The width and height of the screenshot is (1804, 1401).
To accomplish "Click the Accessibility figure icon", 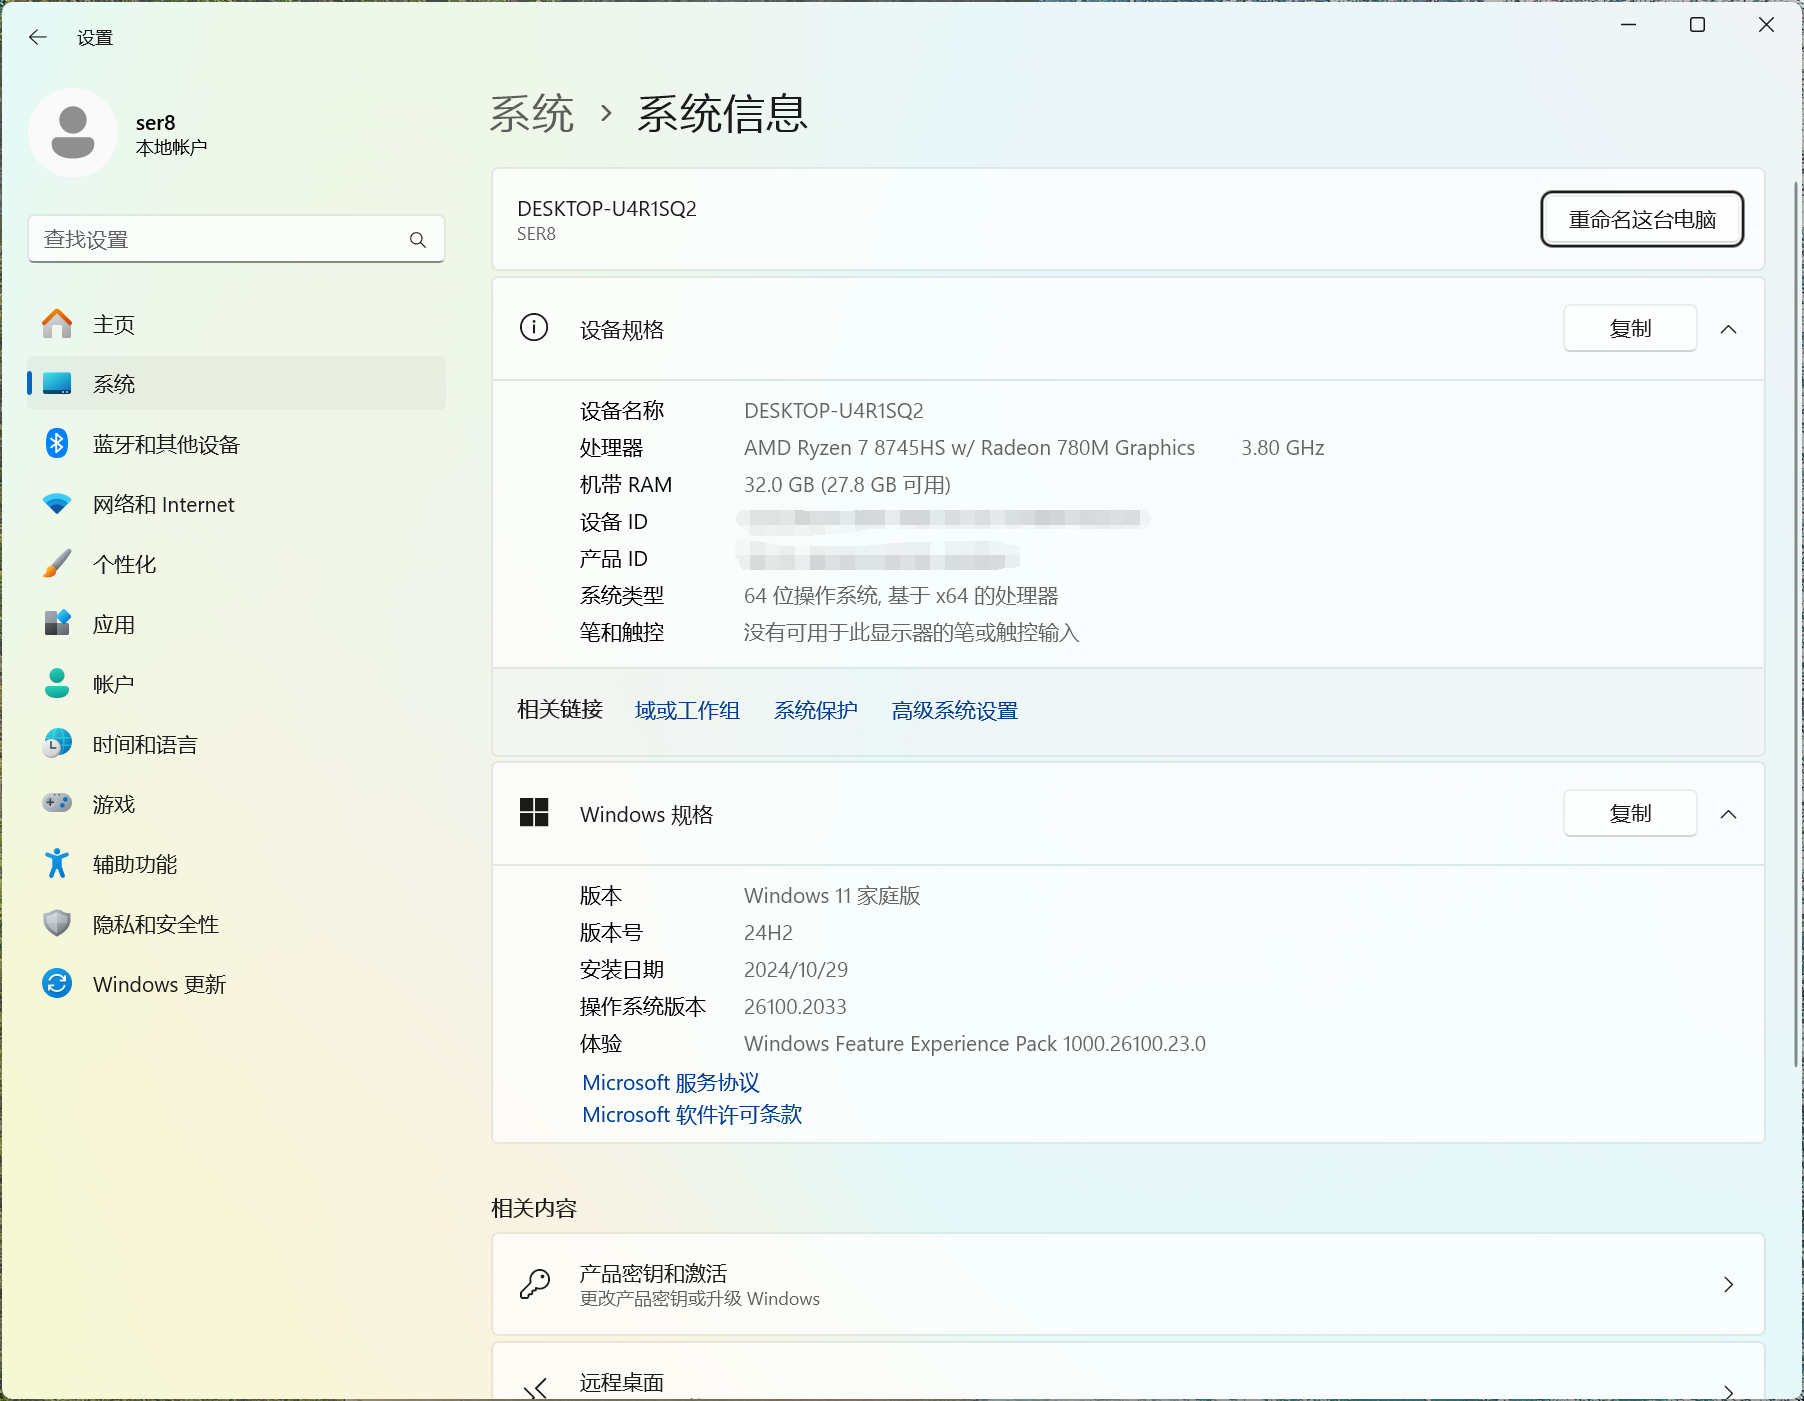I will click(x=57, y=864).
